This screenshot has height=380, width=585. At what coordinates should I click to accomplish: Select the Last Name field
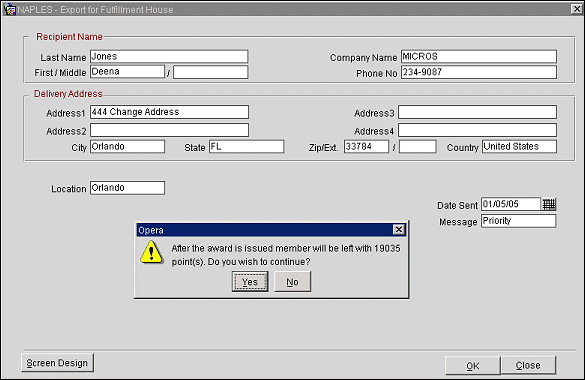[x=169, y=56]
